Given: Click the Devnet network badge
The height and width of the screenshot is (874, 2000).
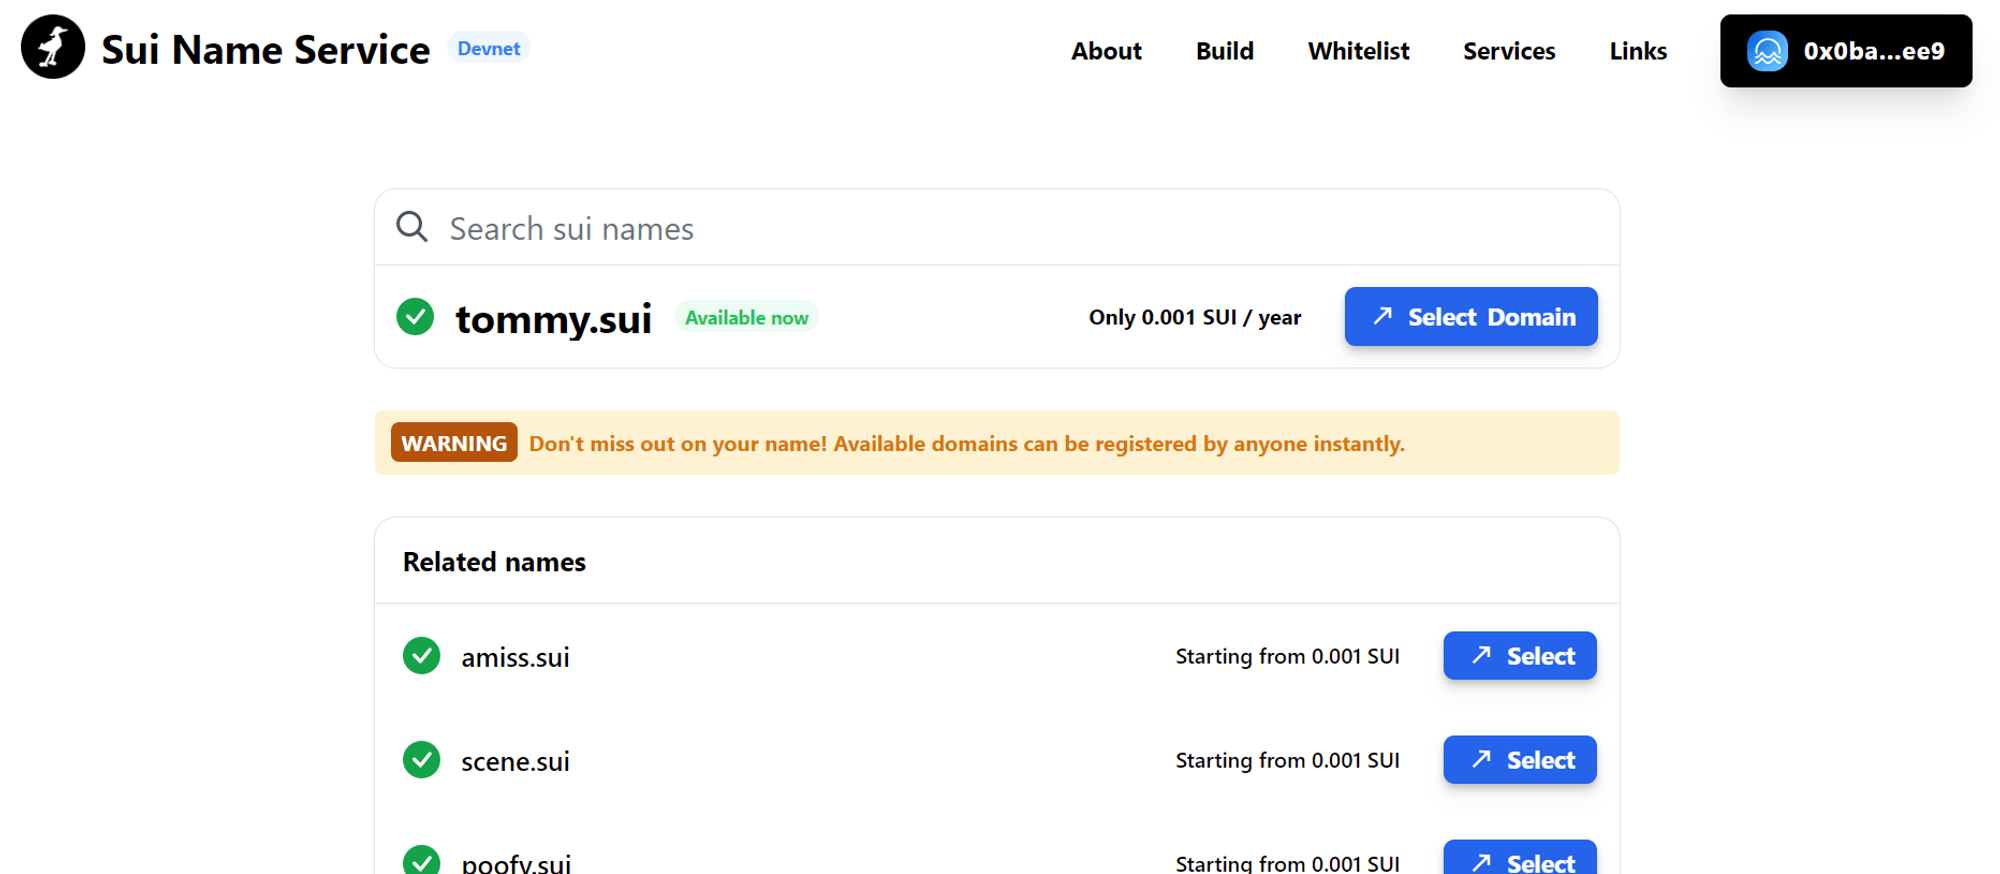Looking at the screenshot, I should point(488,48).
